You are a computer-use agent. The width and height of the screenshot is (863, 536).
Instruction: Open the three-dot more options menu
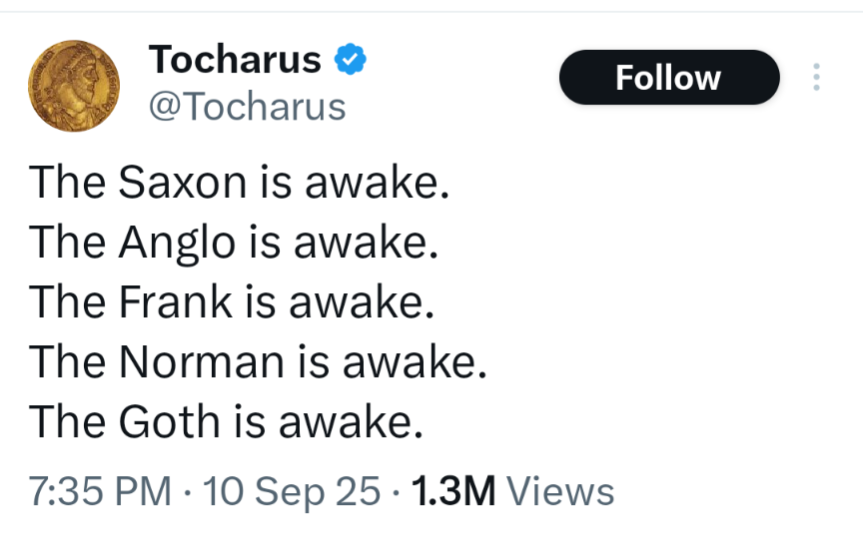(816, 77)
